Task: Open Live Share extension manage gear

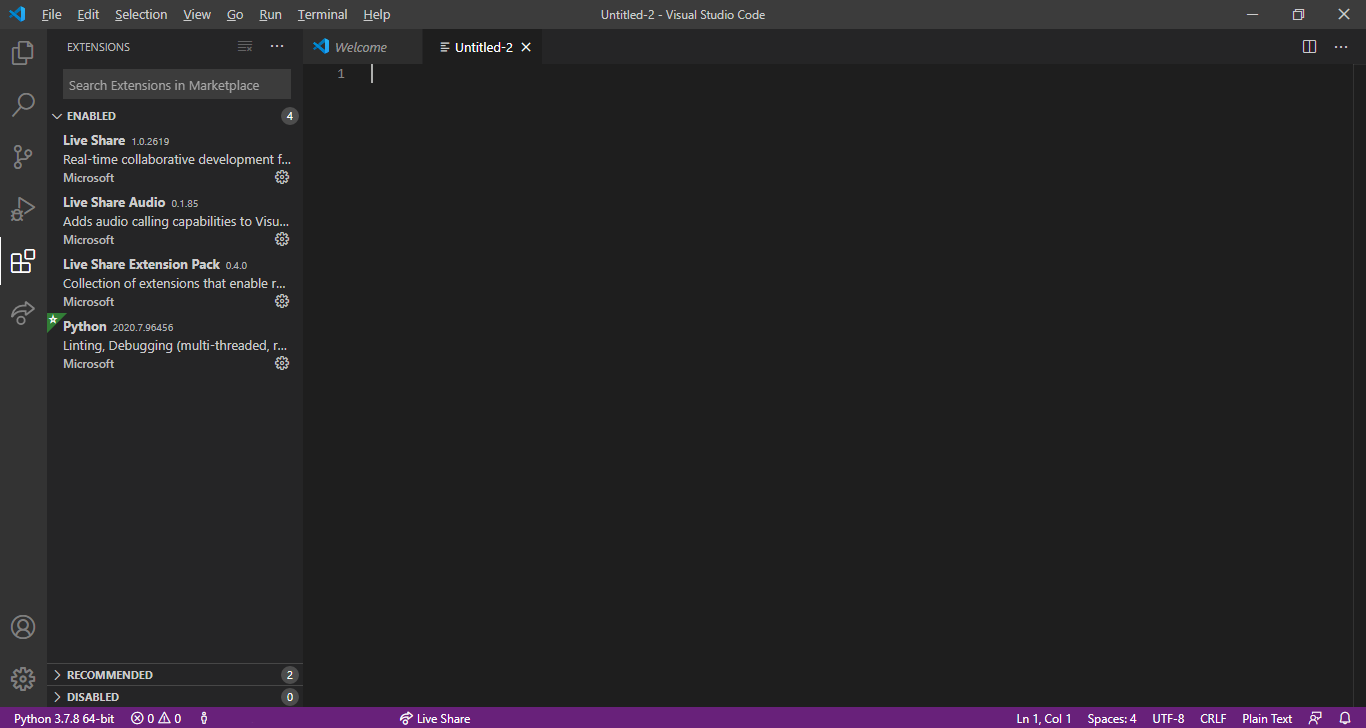Action: (282, 177)
